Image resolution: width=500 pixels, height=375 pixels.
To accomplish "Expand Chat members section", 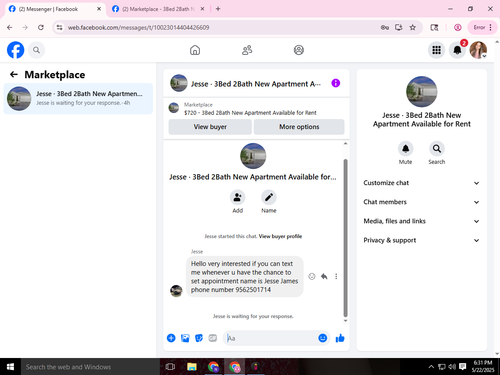I will click(x=422, y=202).
